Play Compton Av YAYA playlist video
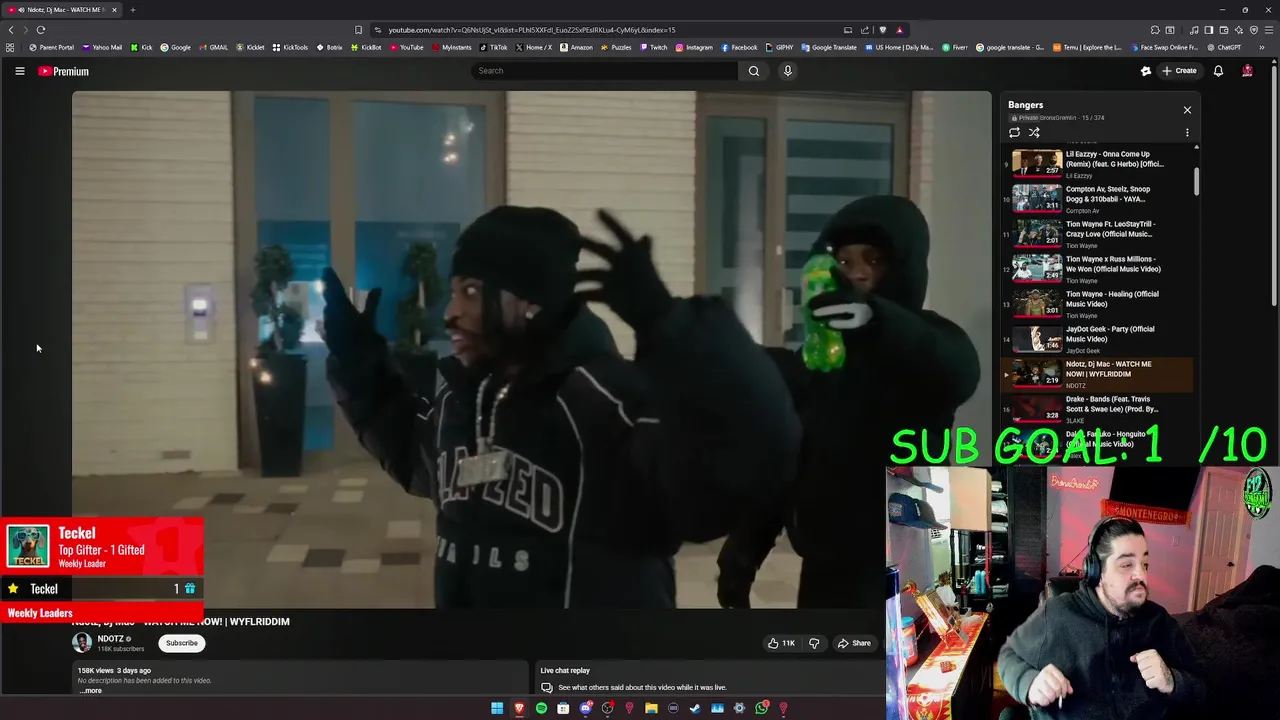 pos(1097,199)
